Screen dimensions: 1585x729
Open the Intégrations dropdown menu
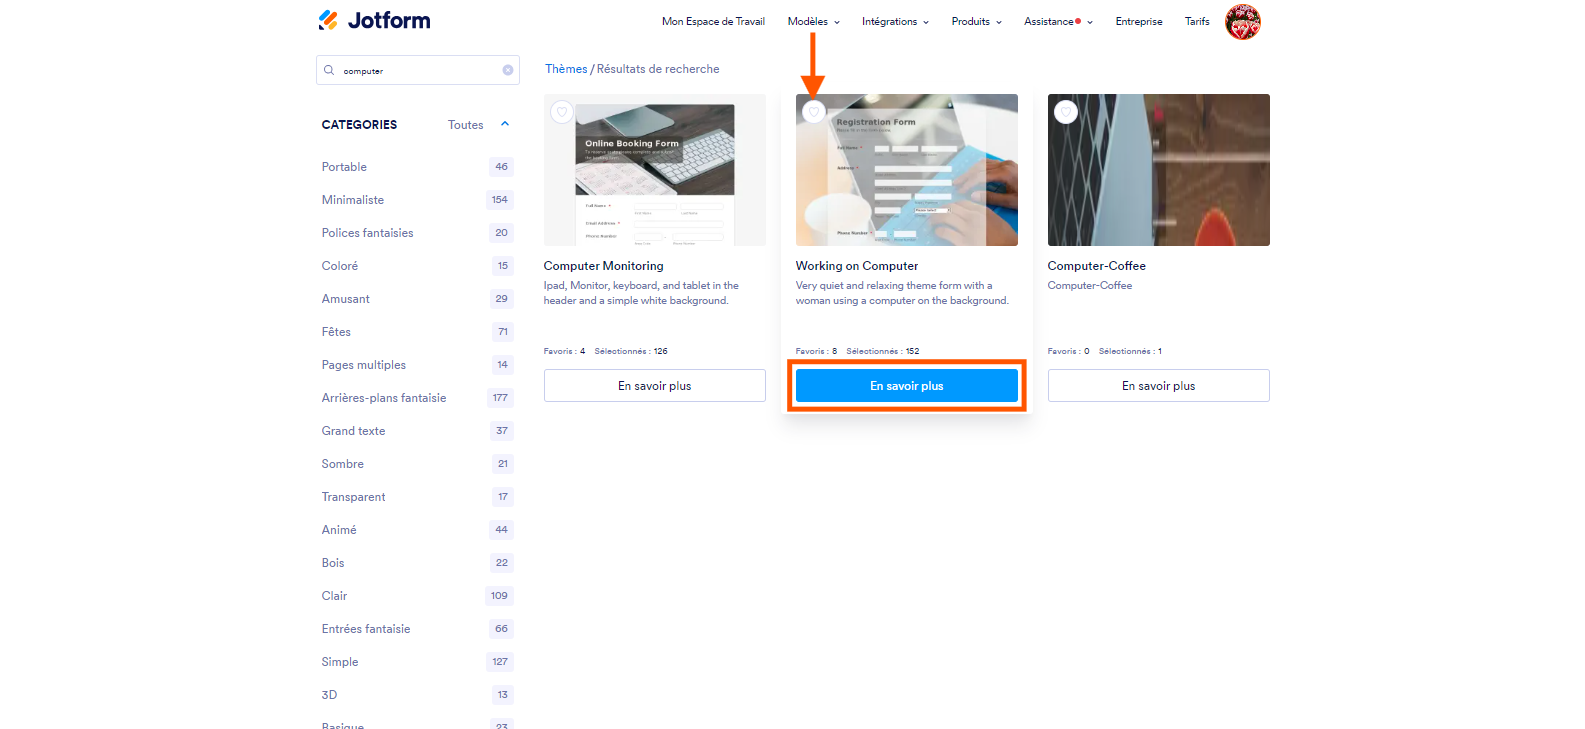point(895,21)
